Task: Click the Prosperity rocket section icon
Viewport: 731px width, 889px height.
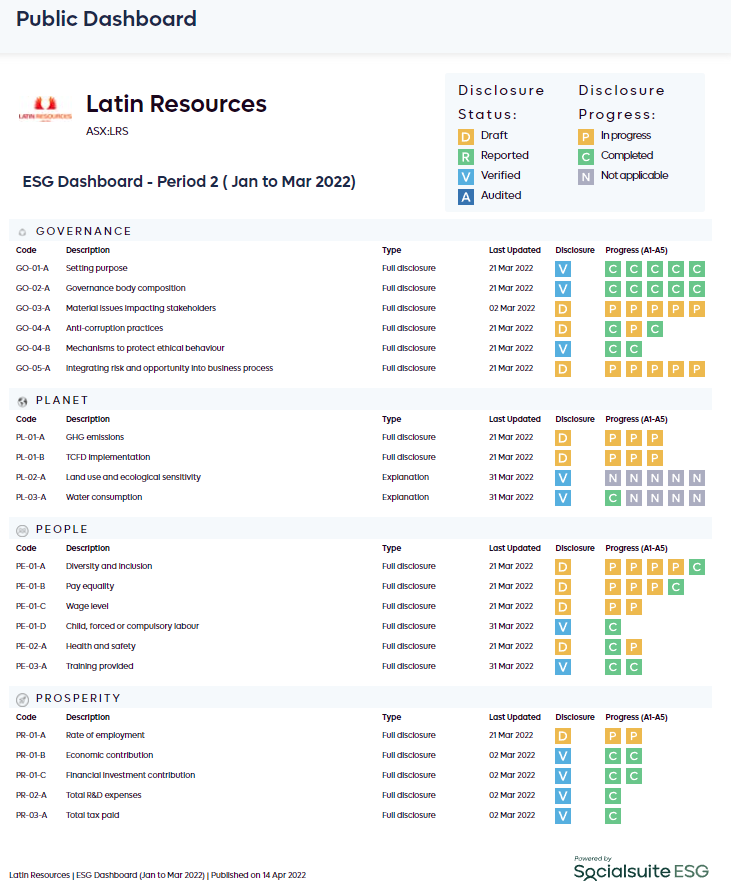Action: click(23, 699)
